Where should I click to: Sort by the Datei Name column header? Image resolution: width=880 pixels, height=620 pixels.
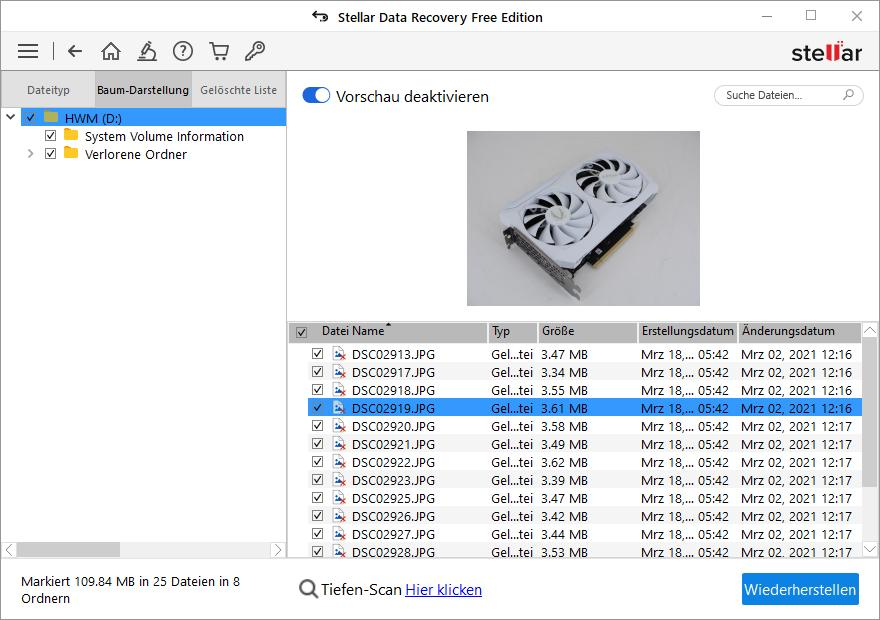pyautogui.click(x=353, y=331)
